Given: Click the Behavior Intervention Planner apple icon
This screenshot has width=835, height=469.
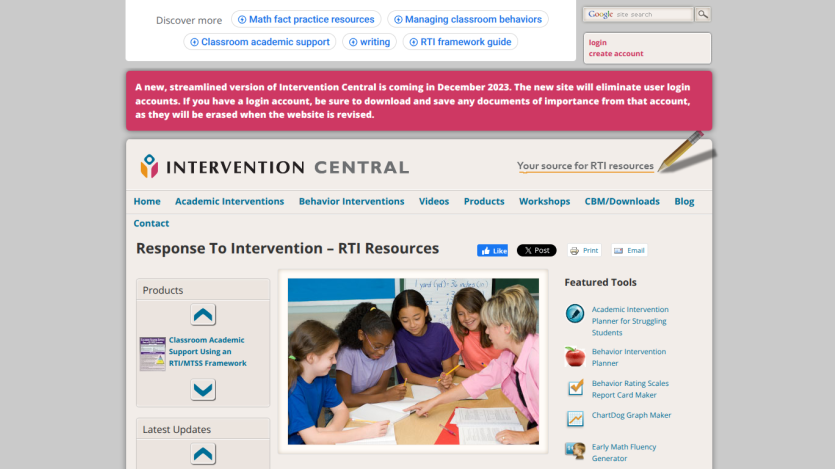Looking at the screenshot, I should click(x=575, y=357).
